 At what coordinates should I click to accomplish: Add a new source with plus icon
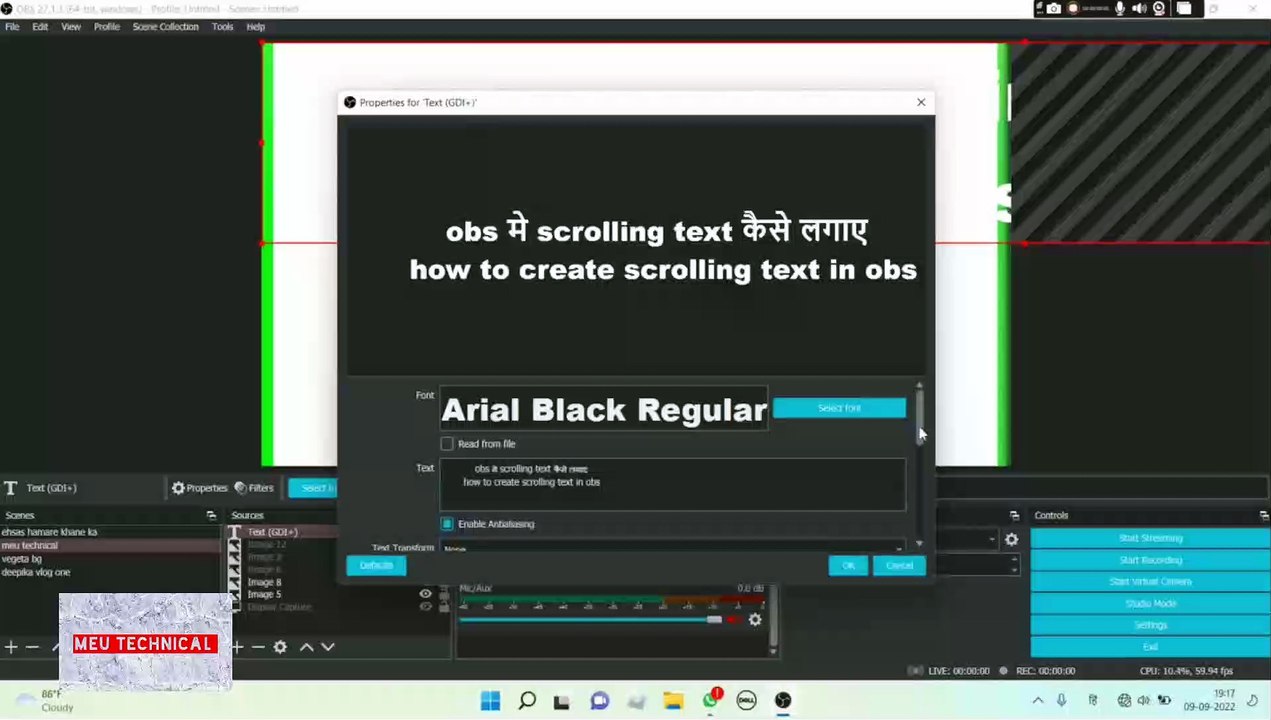click(238, 647)
